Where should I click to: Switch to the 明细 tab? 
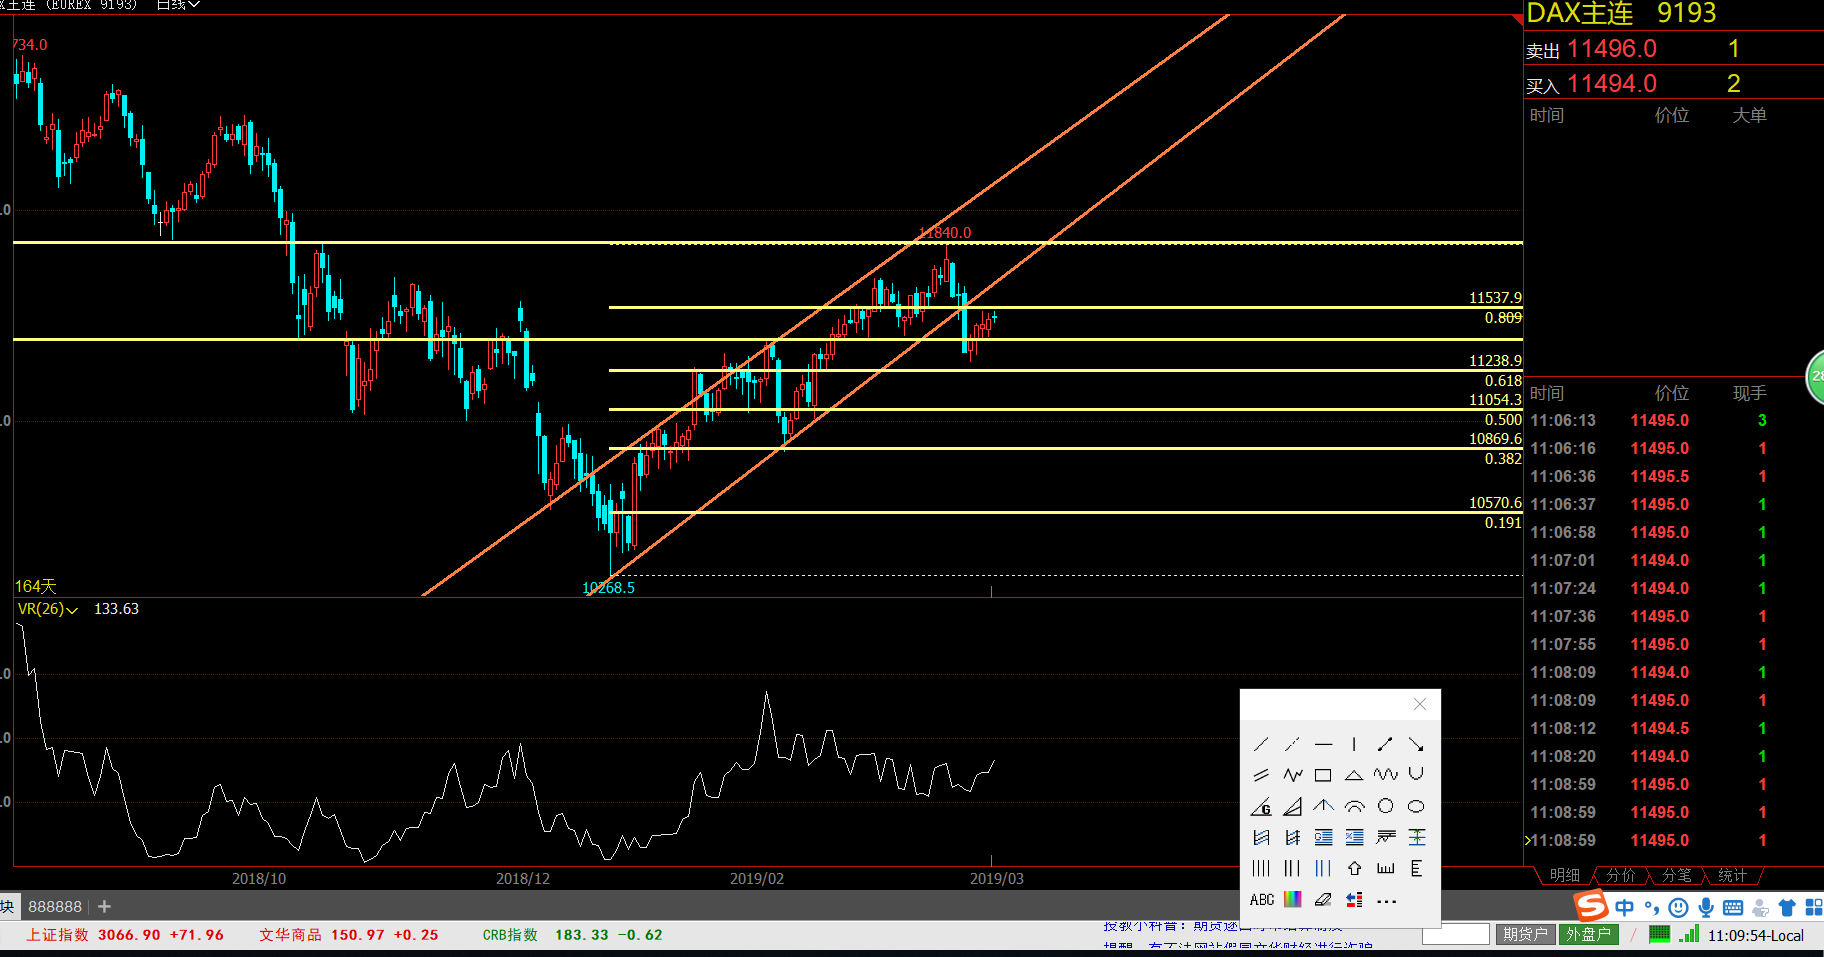(x=1564, y=875)
